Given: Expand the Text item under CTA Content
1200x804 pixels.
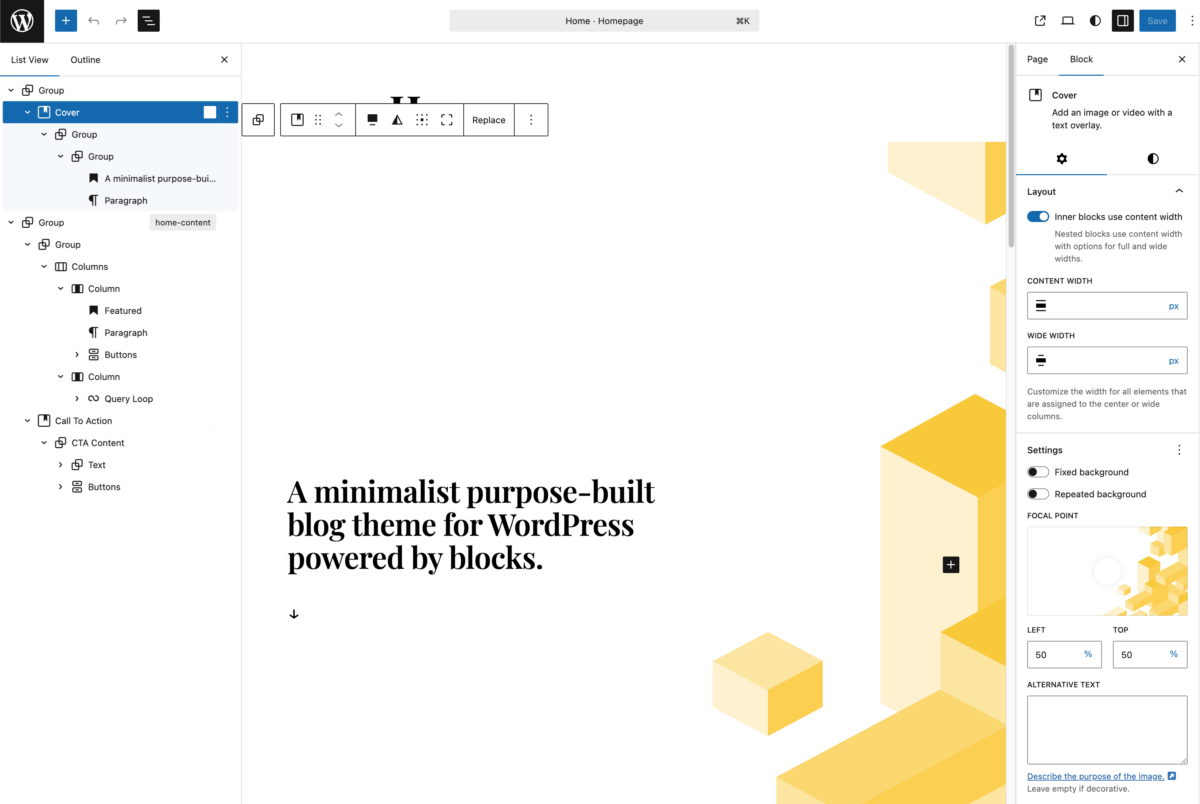Looking at the screenshot, I should [x=61, y=465].
